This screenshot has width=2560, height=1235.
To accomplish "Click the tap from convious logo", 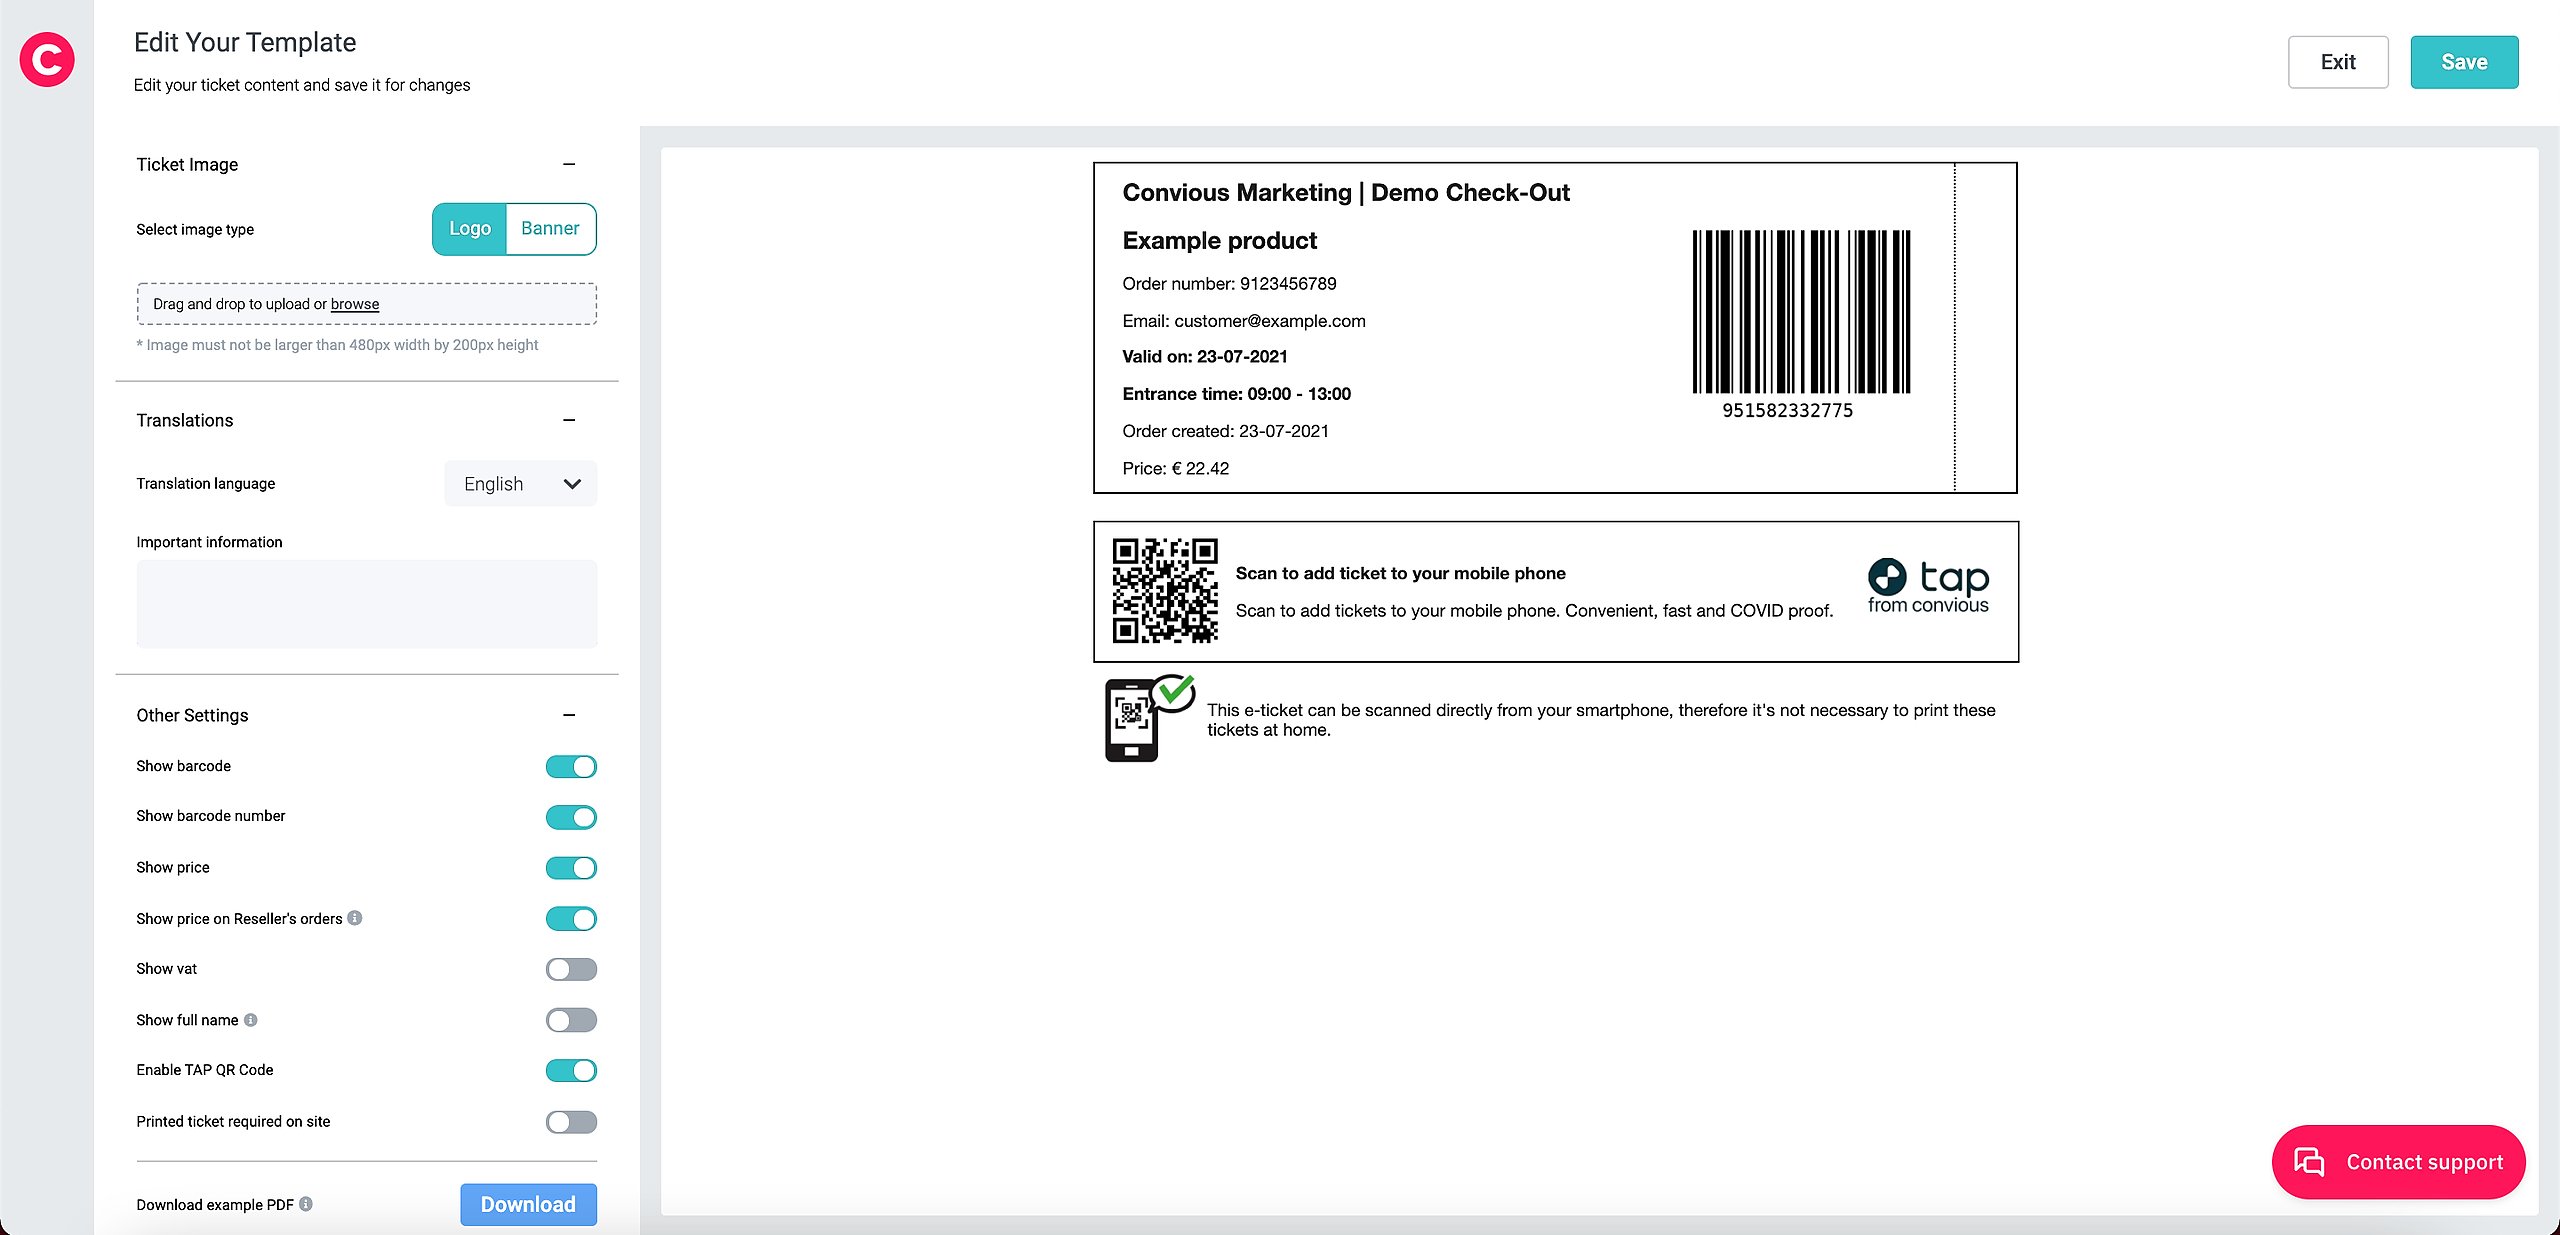I will click(x=1928, y=586).
